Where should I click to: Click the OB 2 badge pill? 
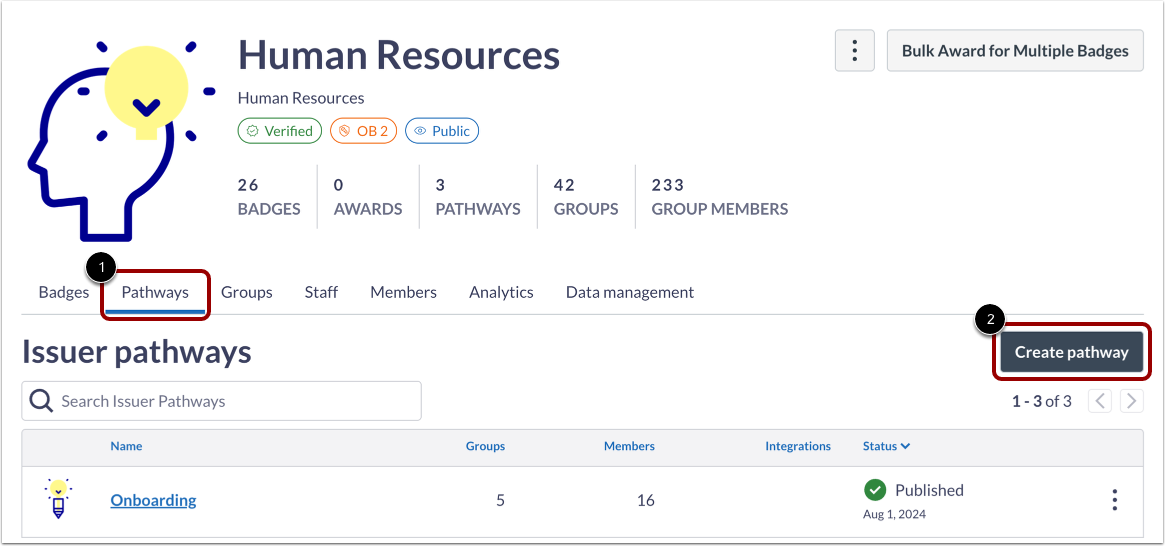click(364, 131)
